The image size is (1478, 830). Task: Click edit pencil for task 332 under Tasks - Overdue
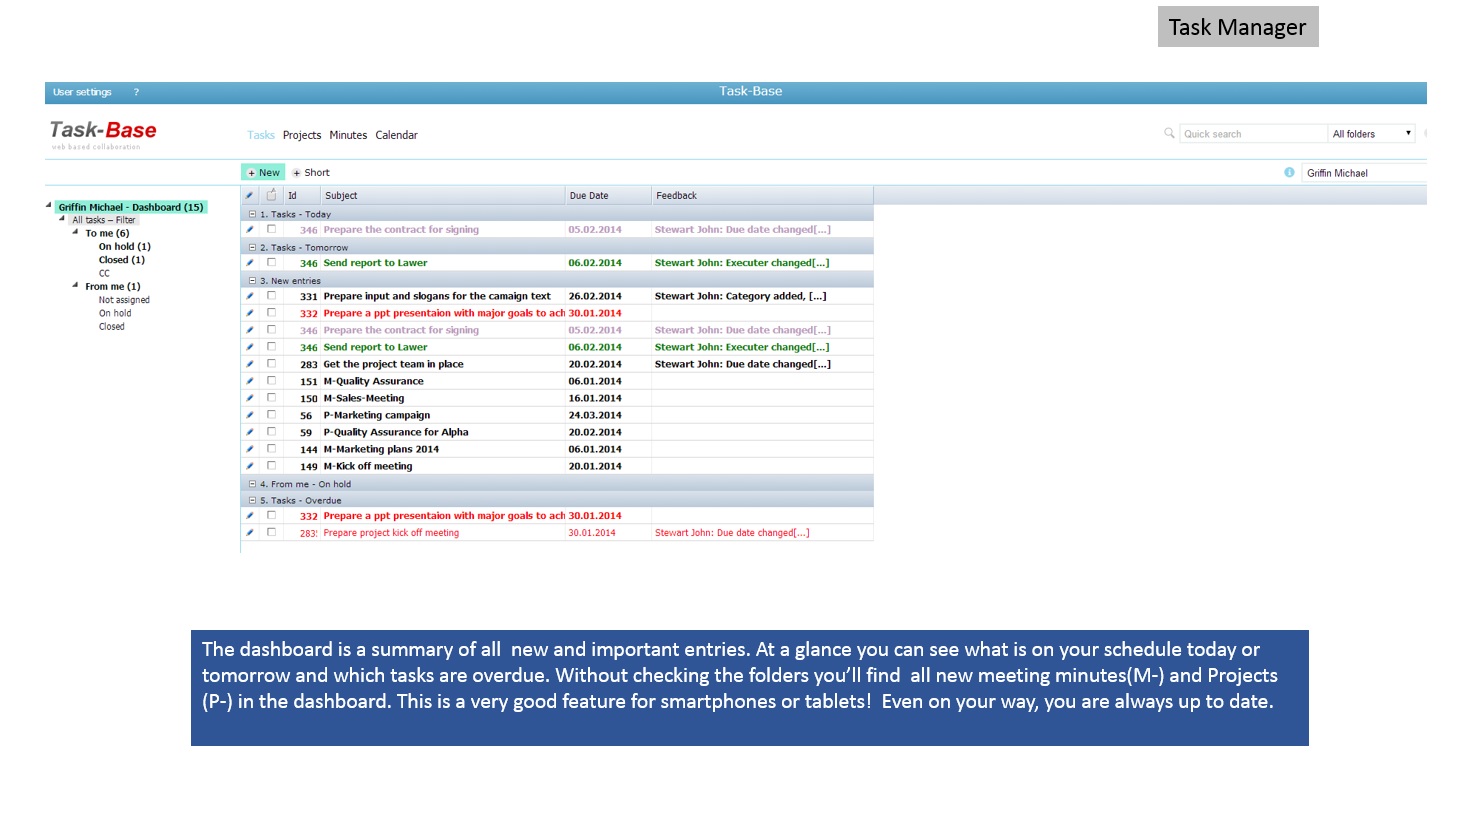tap(250, 516)
